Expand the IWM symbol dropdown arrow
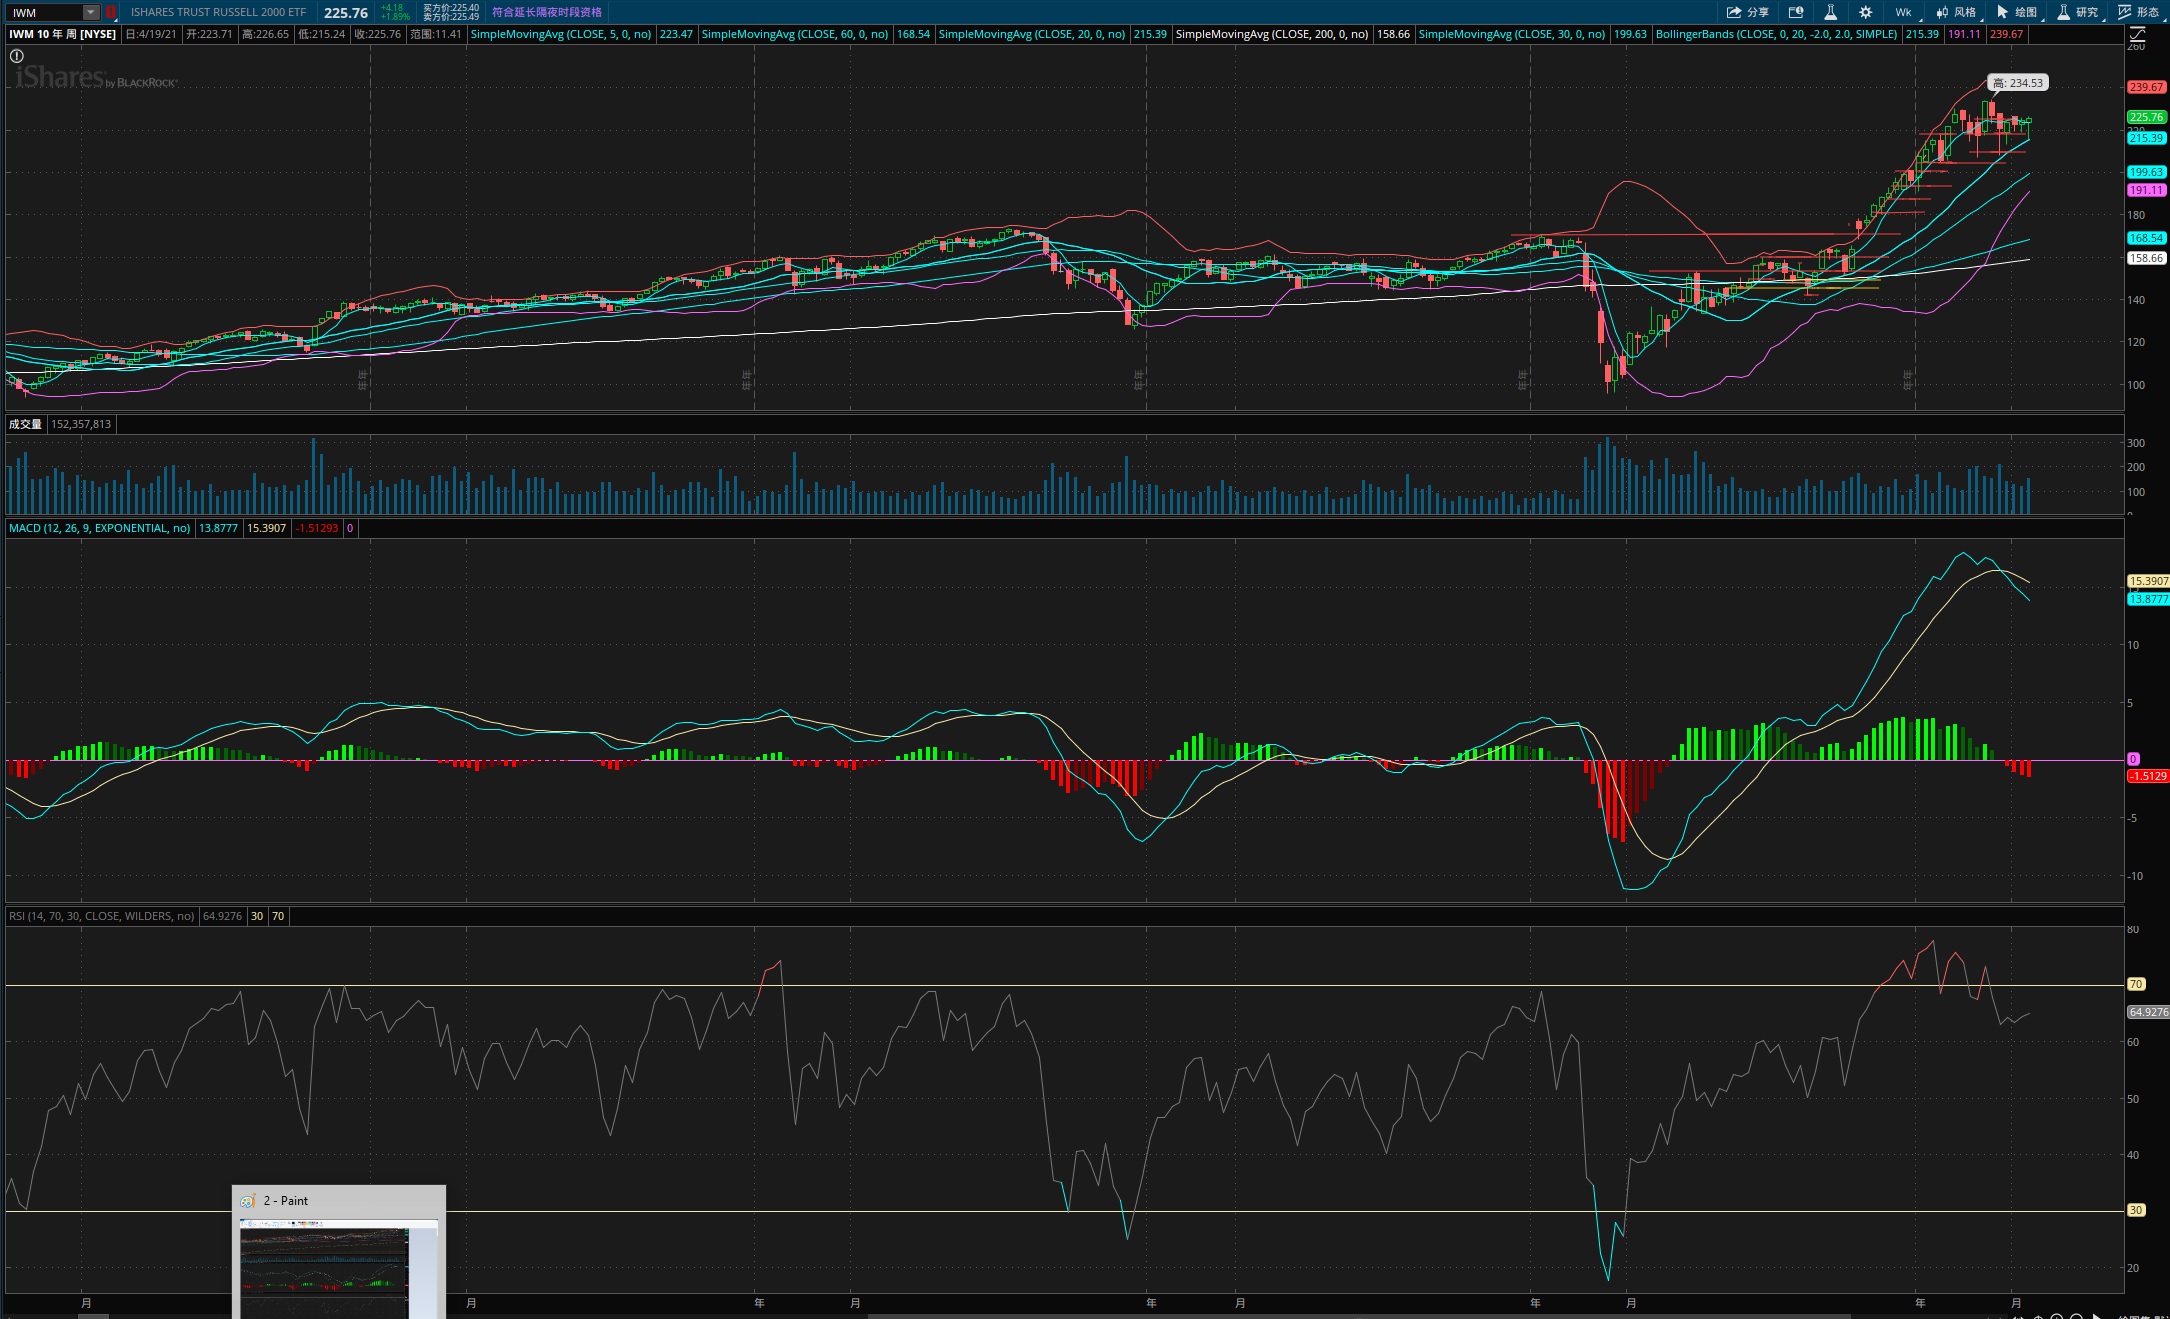This screenshot has height=1319, width=2170. (x=91, y=12)
